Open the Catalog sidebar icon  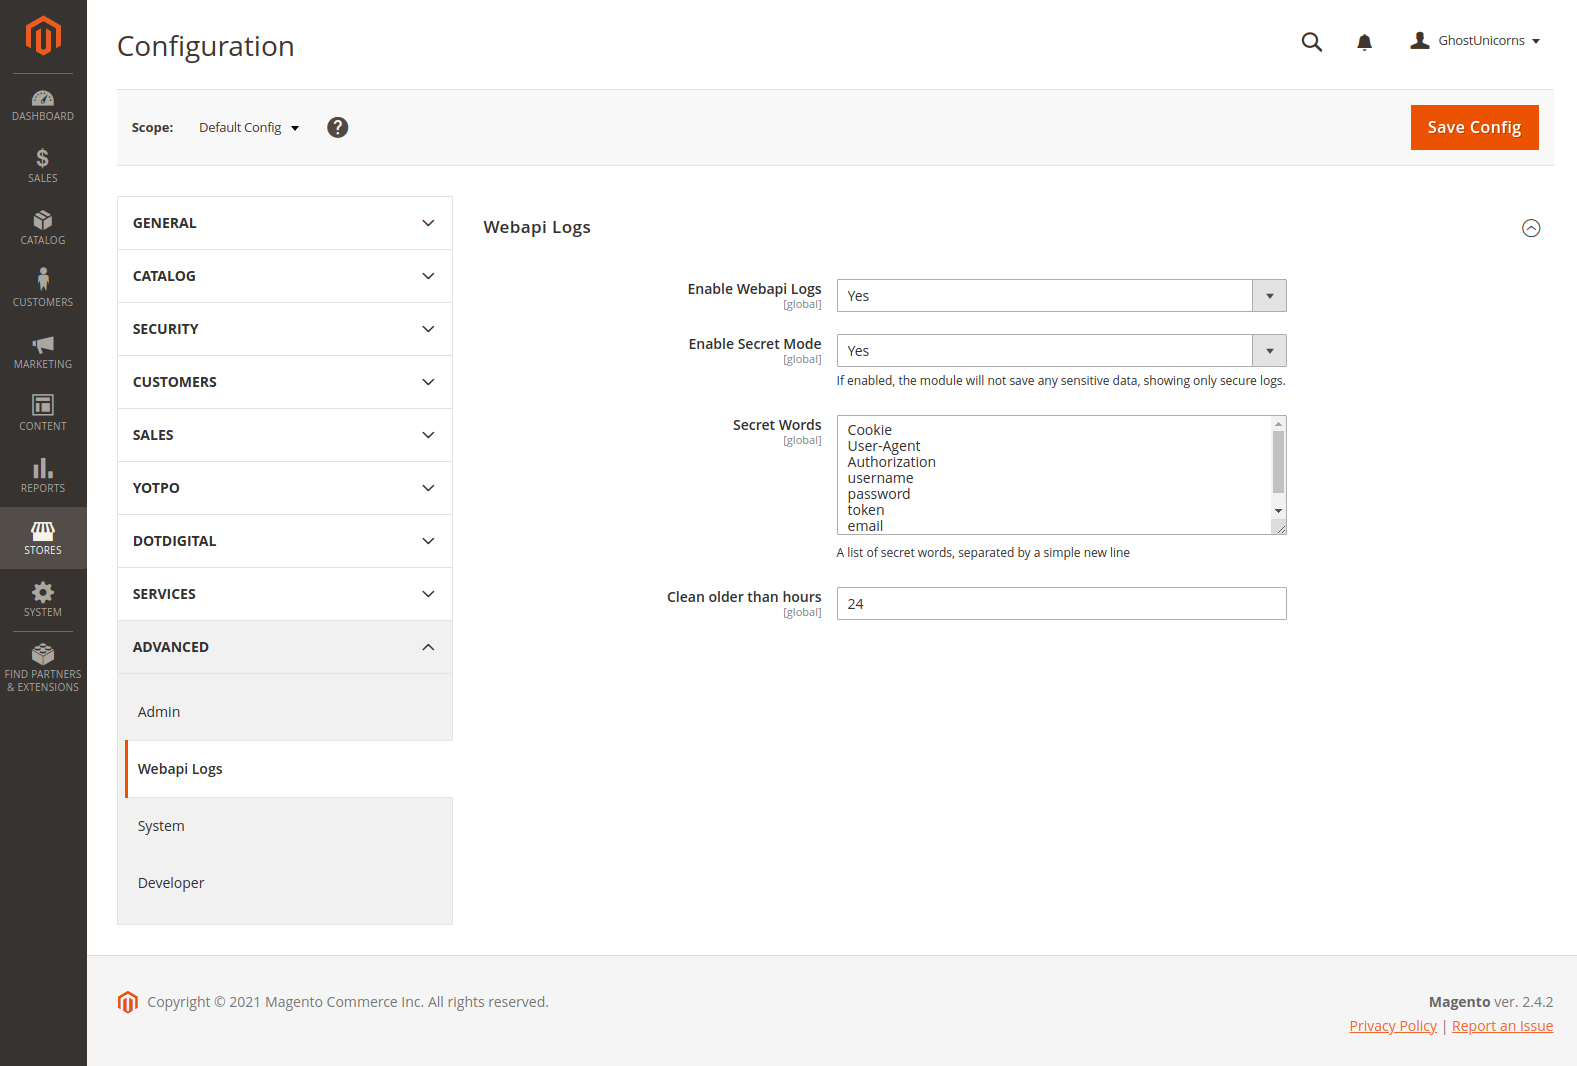43,228
